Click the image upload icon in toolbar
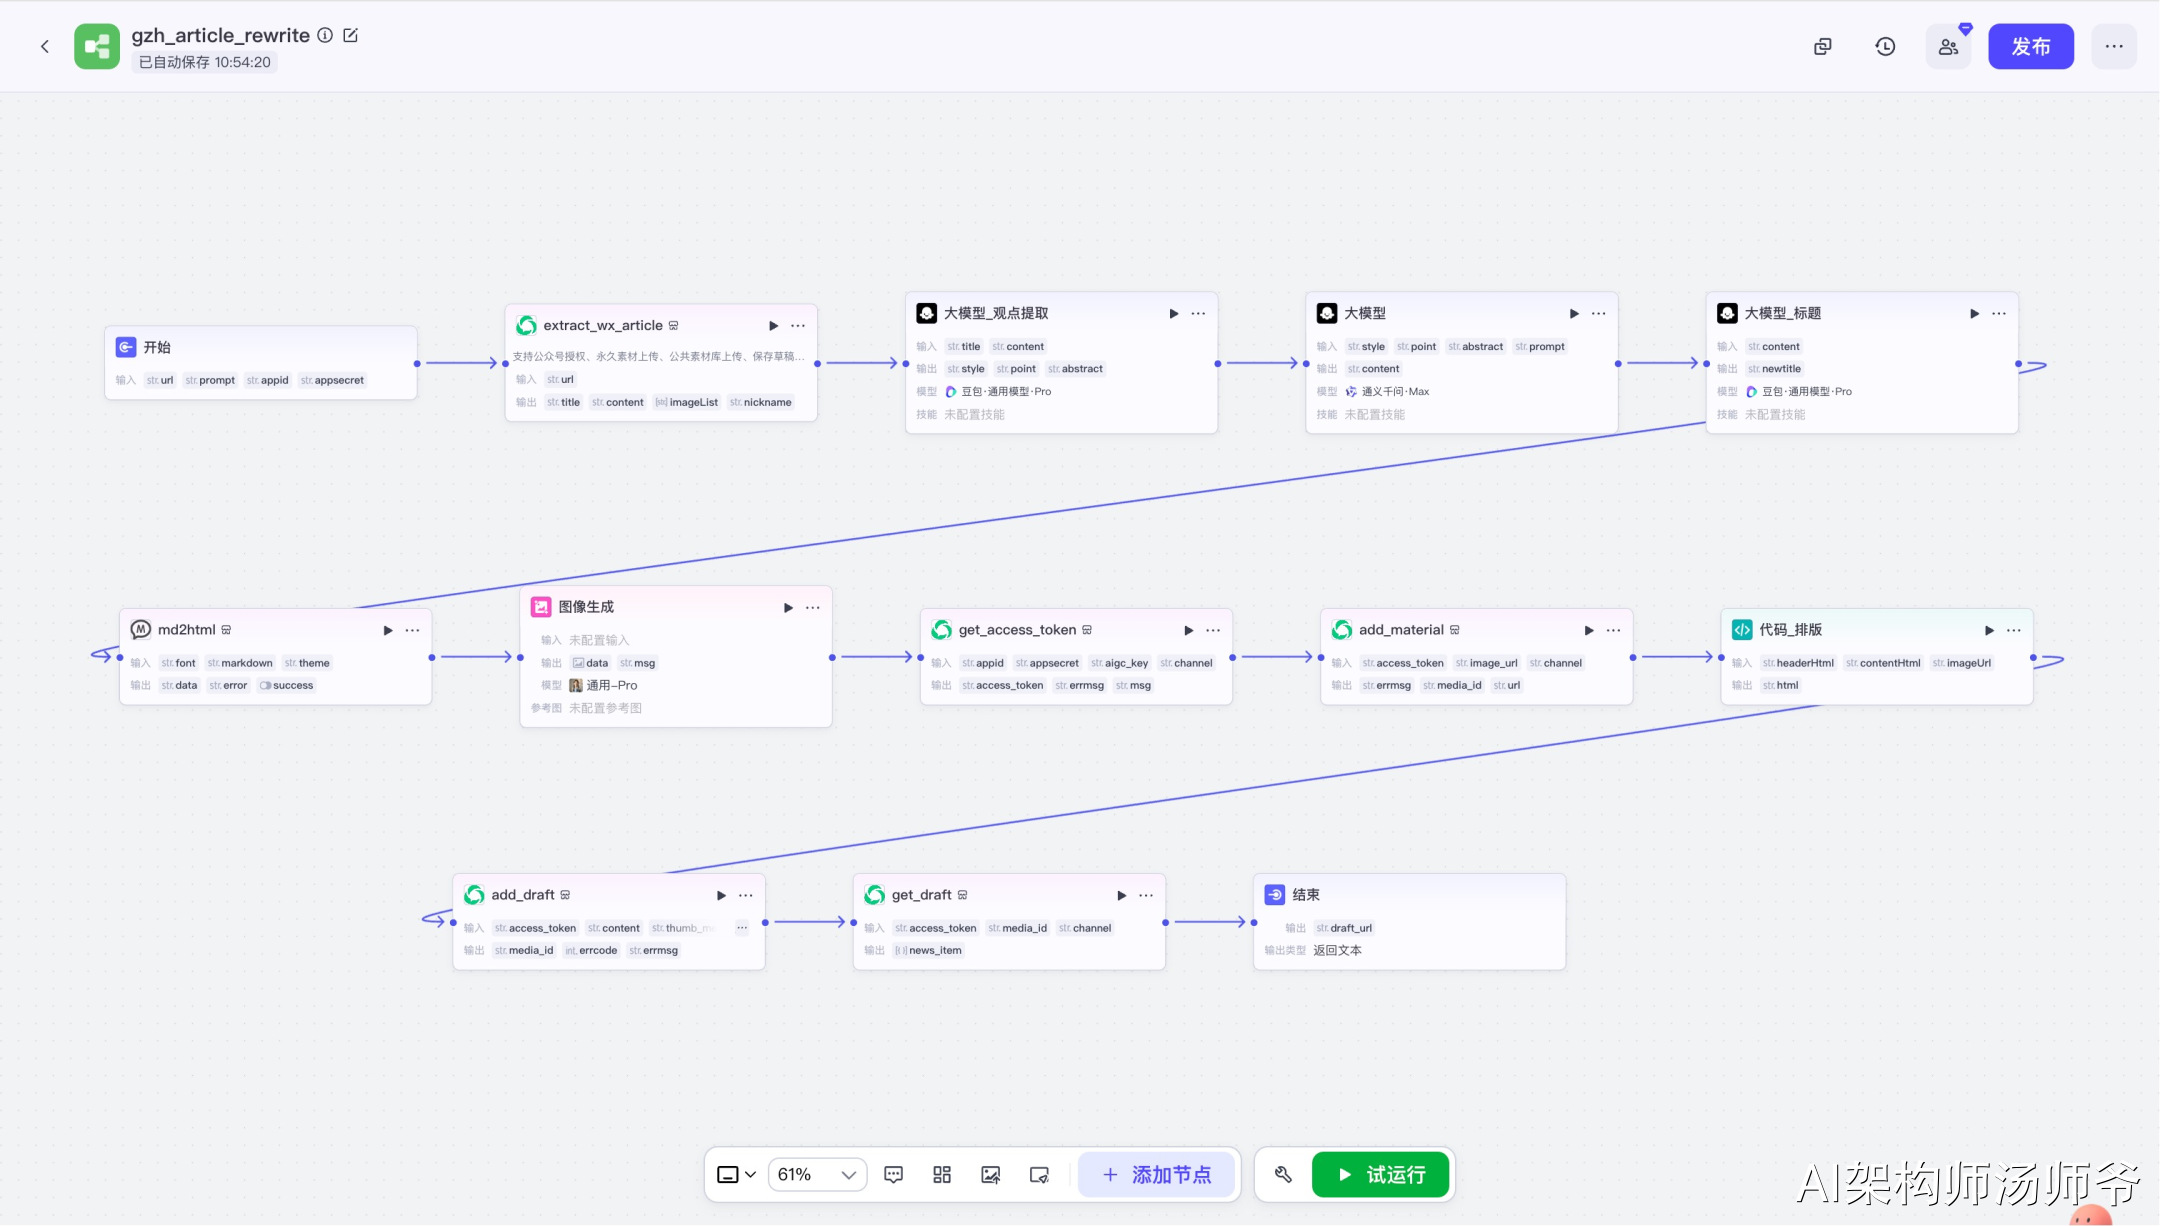Screen dimensions: 2160x1226 pyautogui.click(x=990, y=1174)
